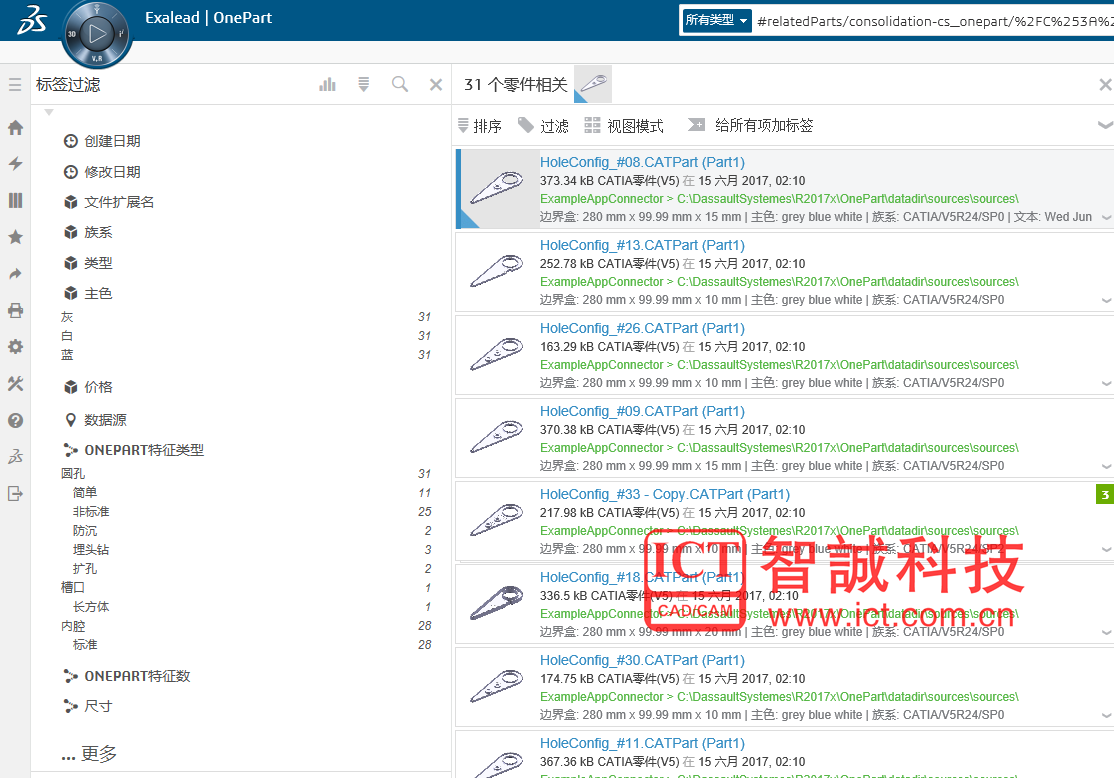
Task: Click the lightning bolt sidebar icon
Action: (x=15, y=163)
